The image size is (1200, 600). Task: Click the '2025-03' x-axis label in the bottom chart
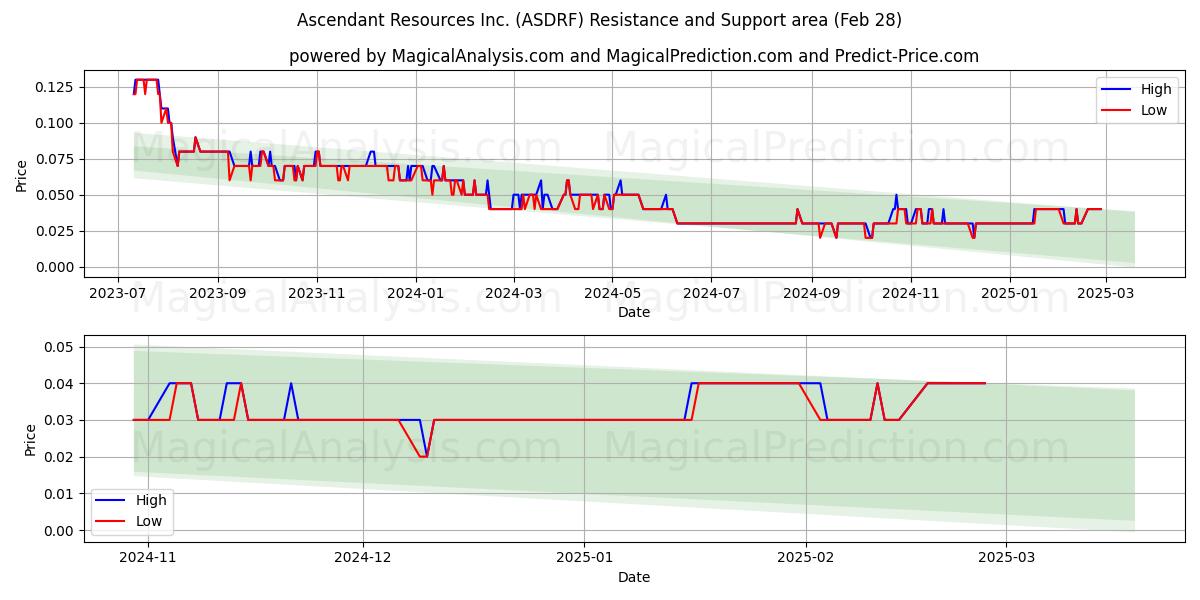(x=1006, y=559)
